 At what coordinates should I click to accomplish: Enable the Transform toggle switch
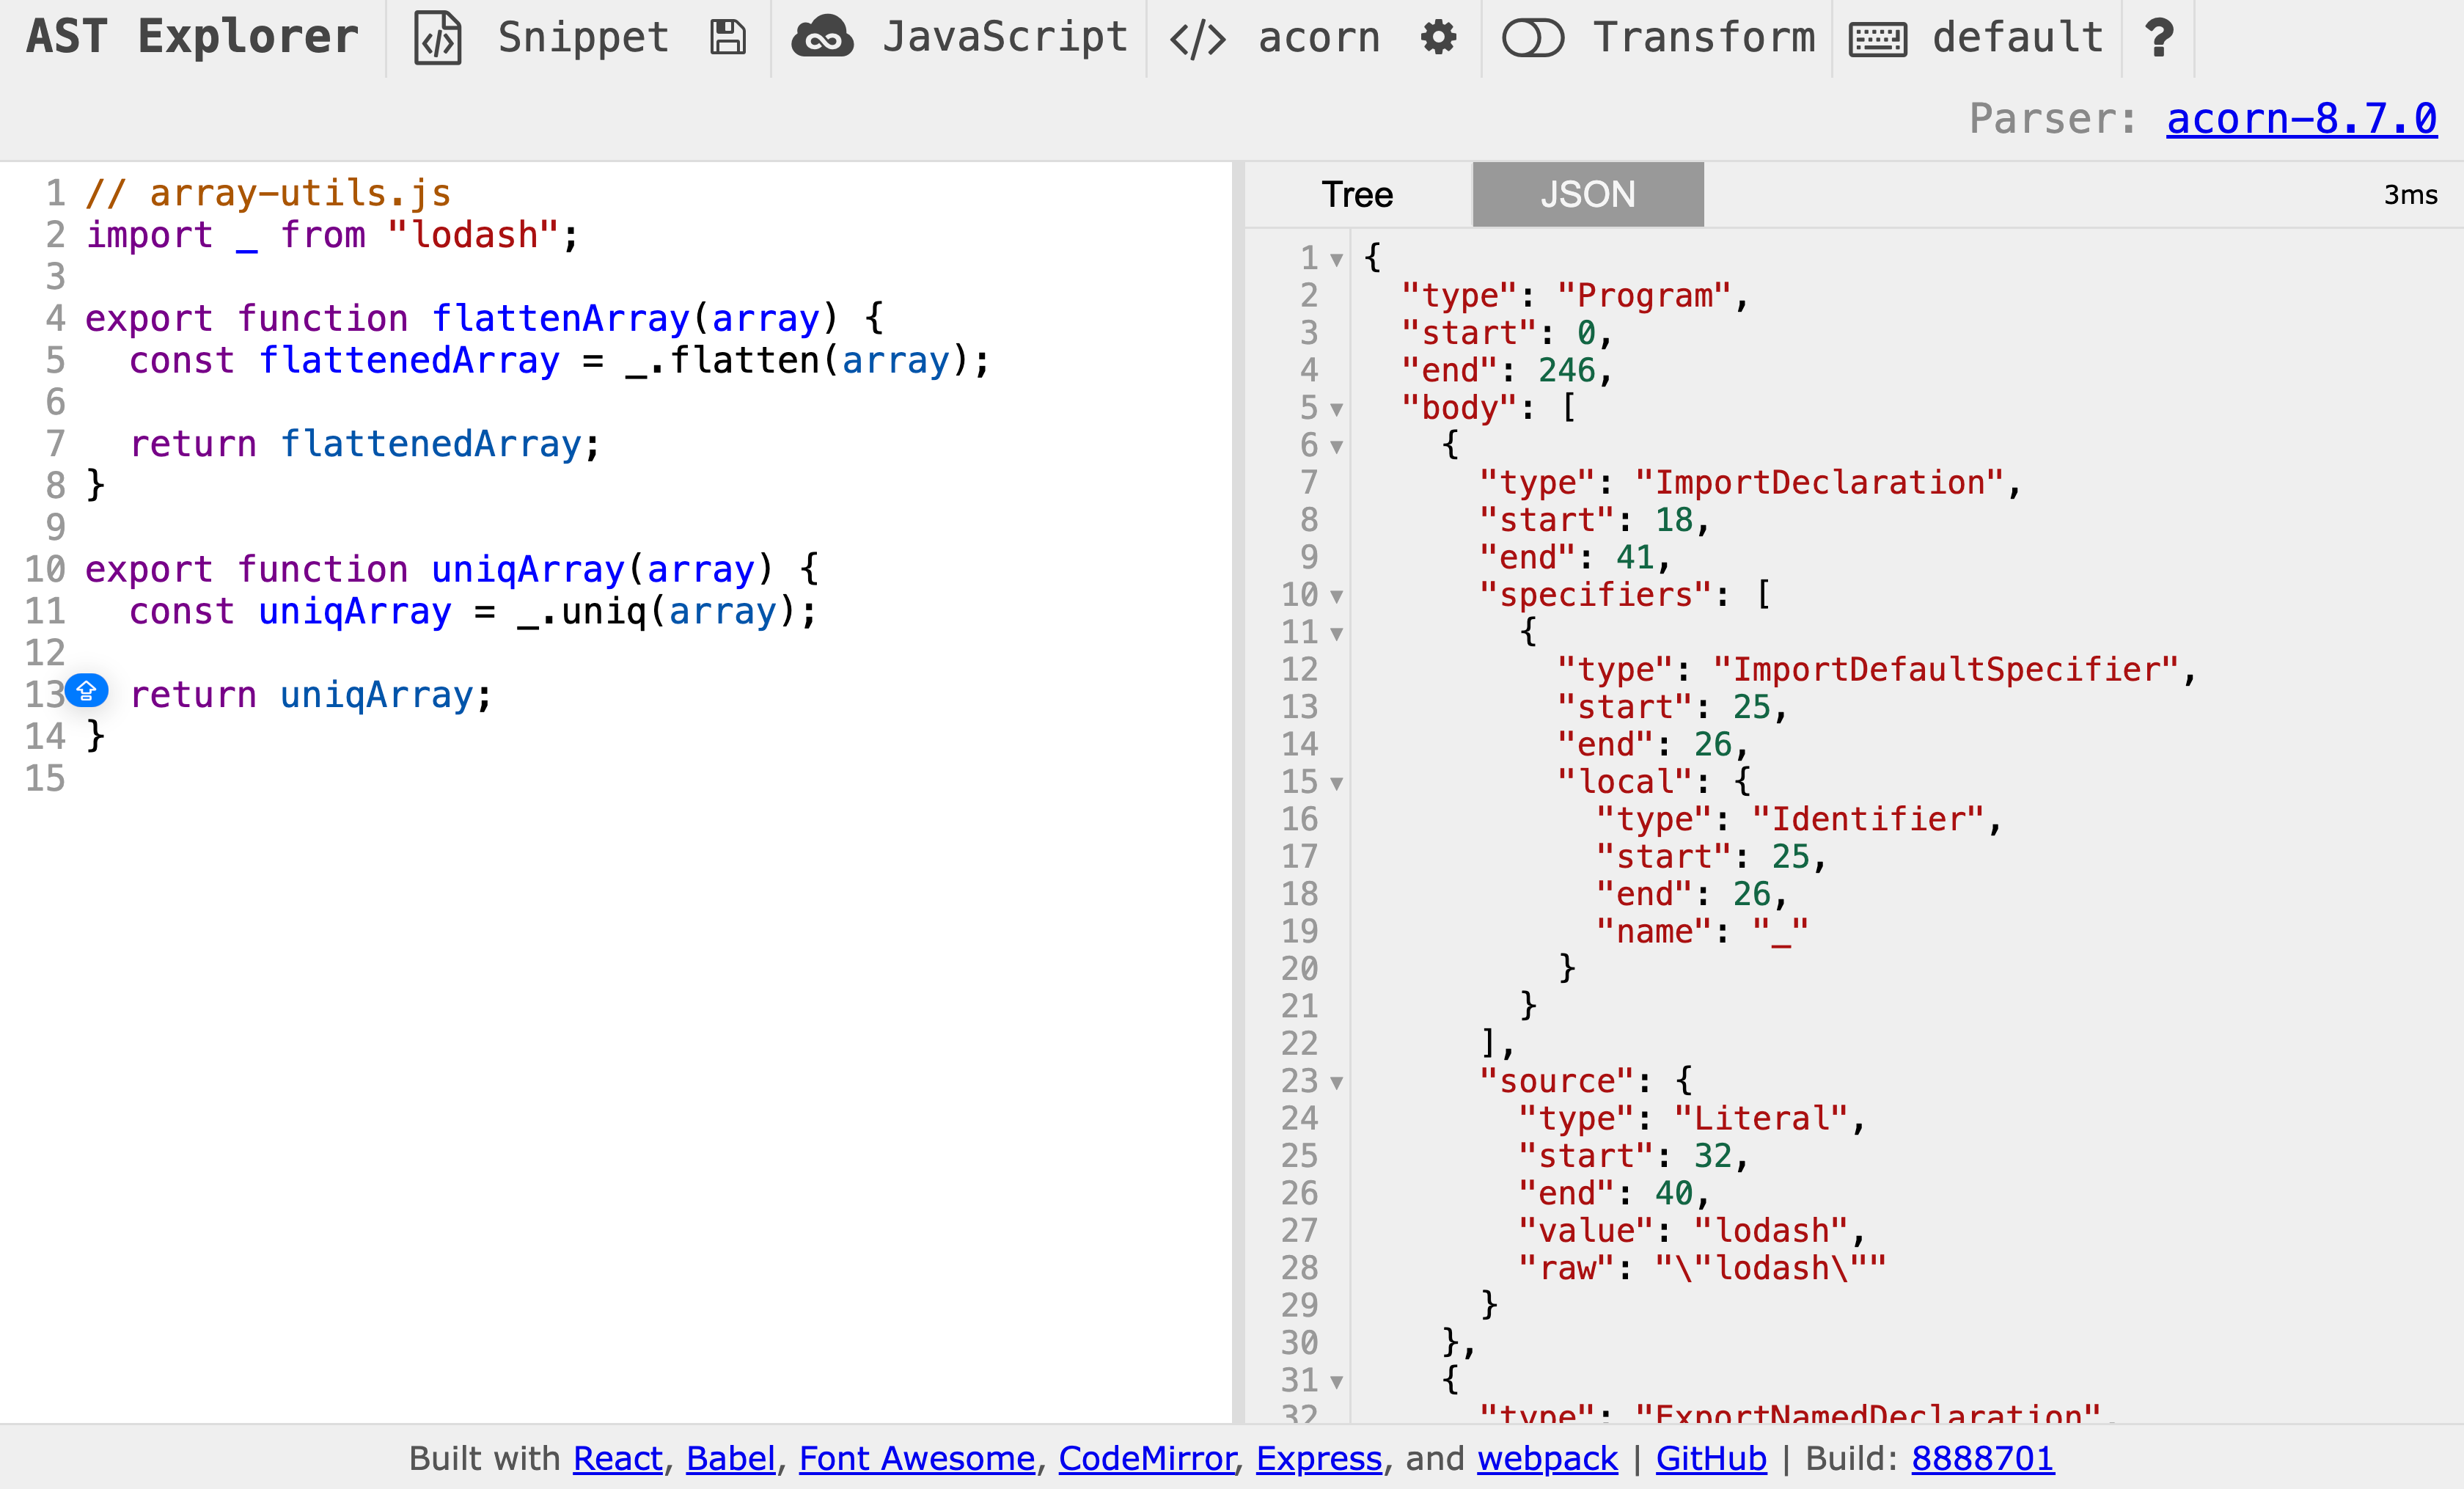tap(1532, 38)
